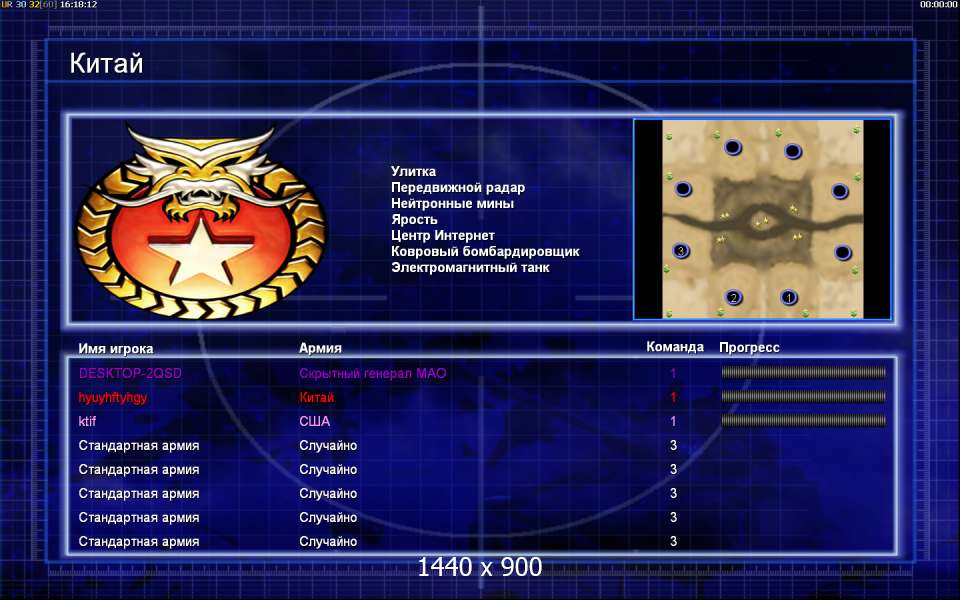Click the red "Китай" army cell

coord(317,397)
